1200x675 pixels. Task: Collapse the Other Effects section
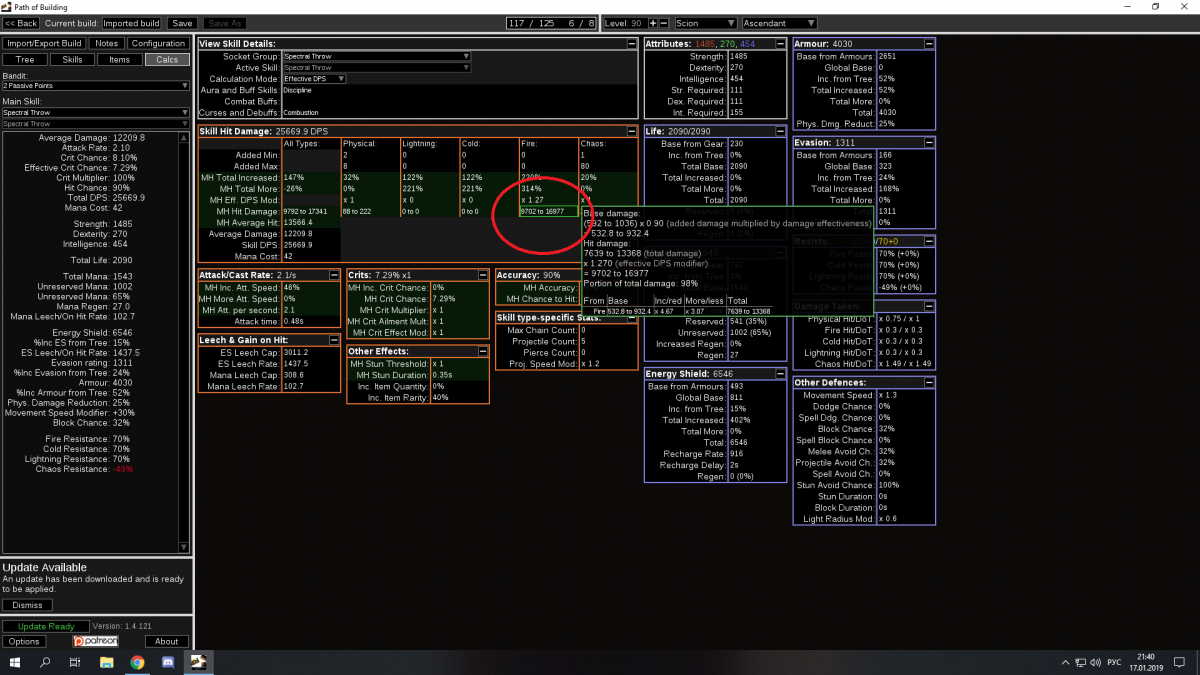[x=483, y=351]
